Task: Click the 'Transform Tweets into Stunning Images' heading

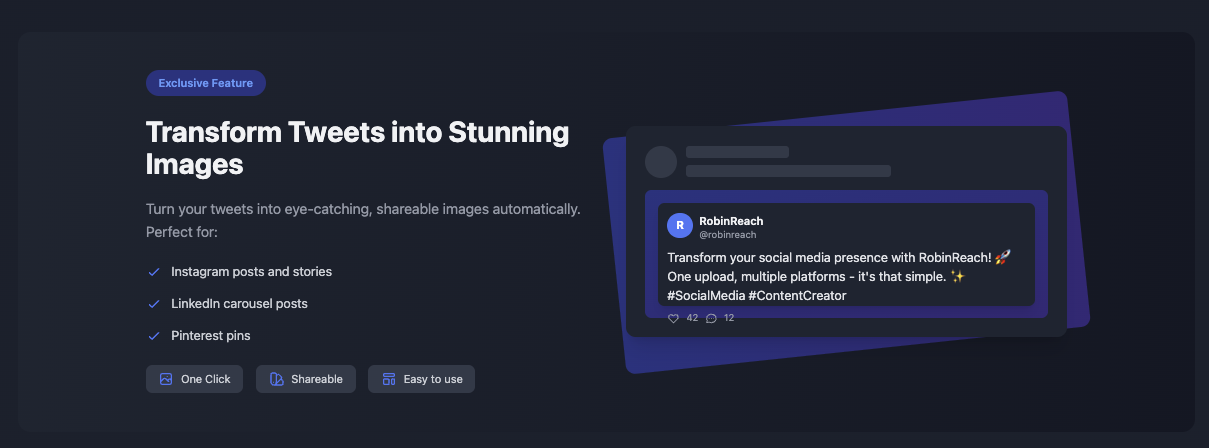Action: [357, 147]
